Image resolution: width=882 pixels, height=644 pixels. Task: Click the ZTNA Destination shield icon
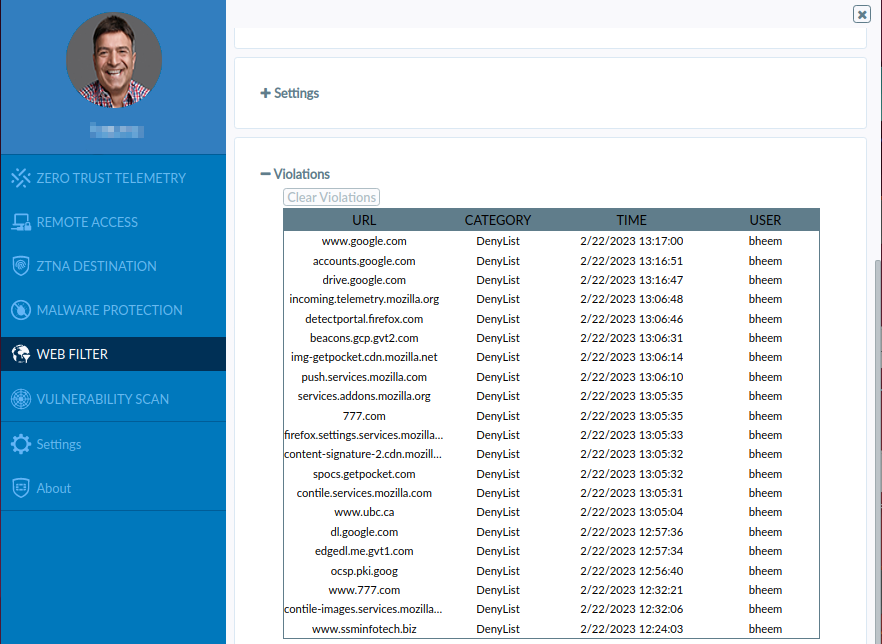pyautogui.click(x=21, y=266)
